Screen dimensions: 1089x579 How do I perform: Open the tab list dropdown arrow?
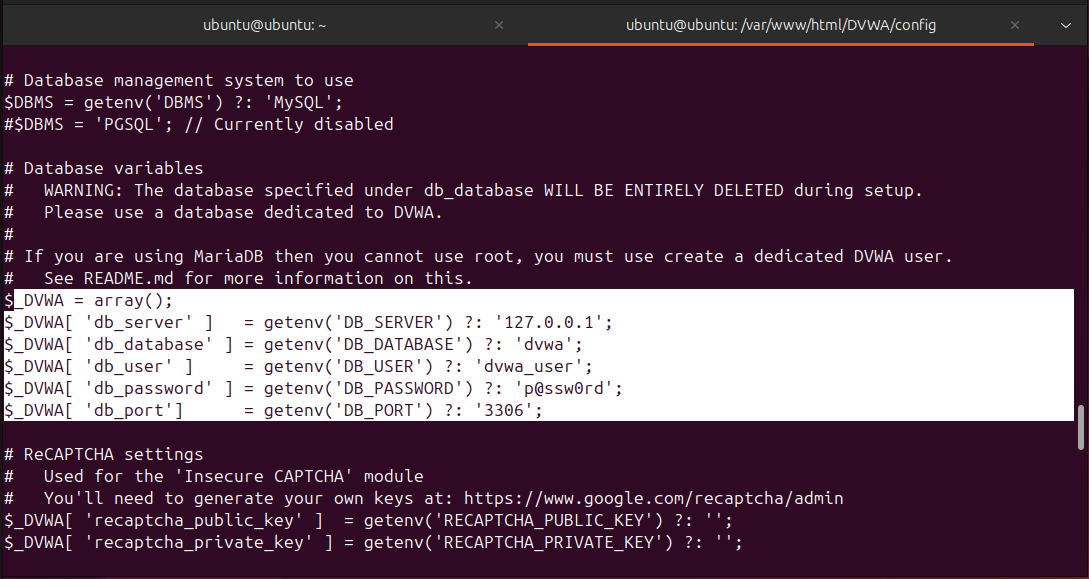(x=1065, y=26)
